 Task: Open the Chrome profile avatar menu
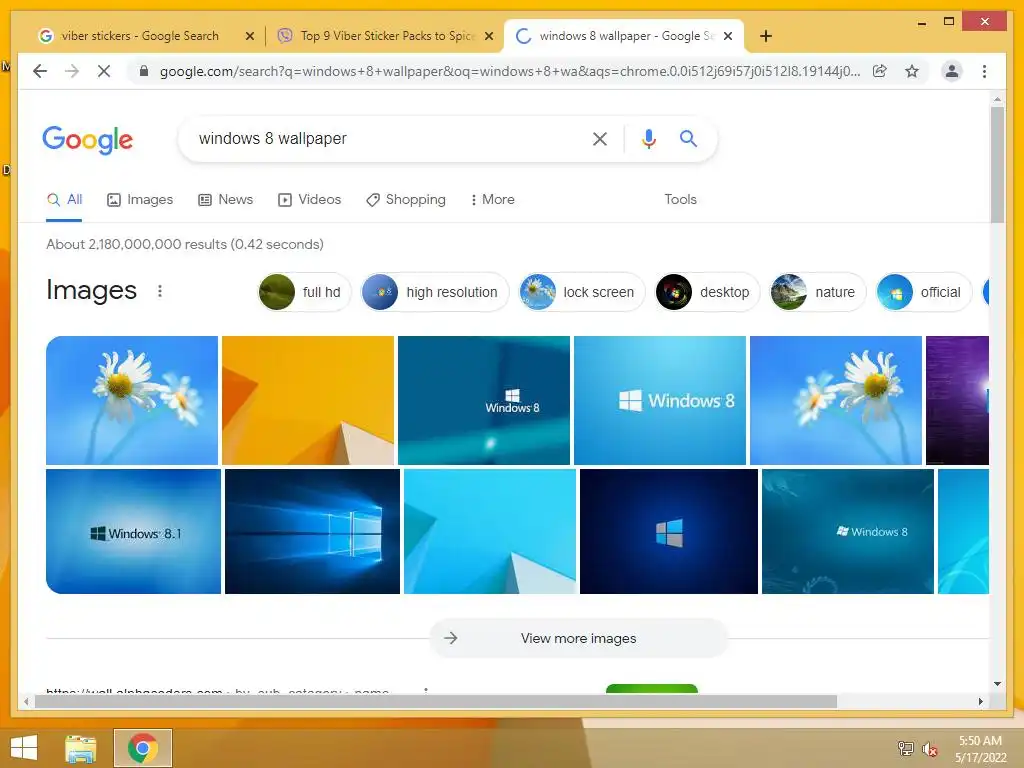pyautogui.click(x=952, y=71)
